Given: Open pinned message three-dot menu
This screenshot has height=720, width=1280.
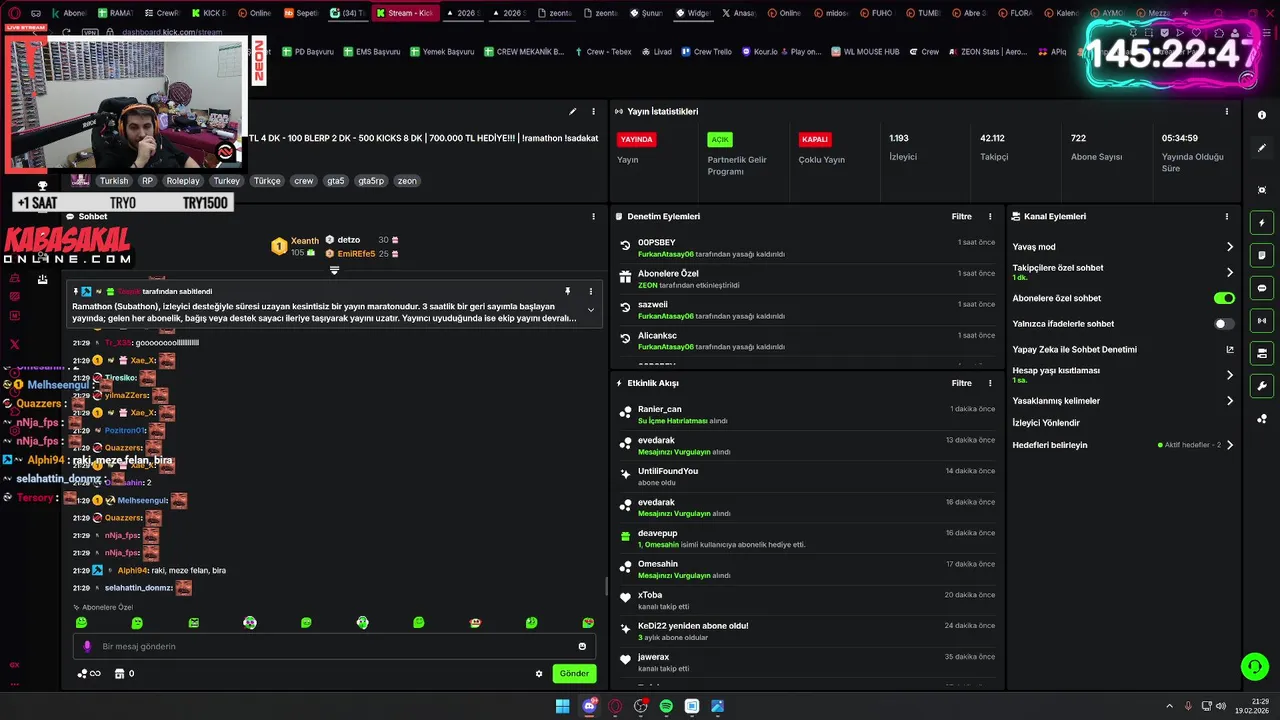Looking at the screenshot, I should [x=591, y=291].
